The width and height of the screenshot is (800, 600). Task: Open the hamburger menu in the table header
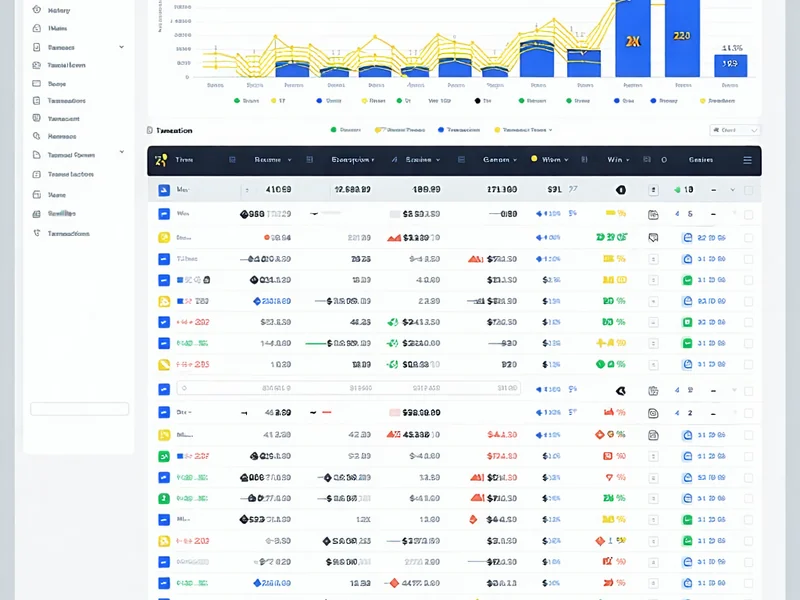coord(747,160)
